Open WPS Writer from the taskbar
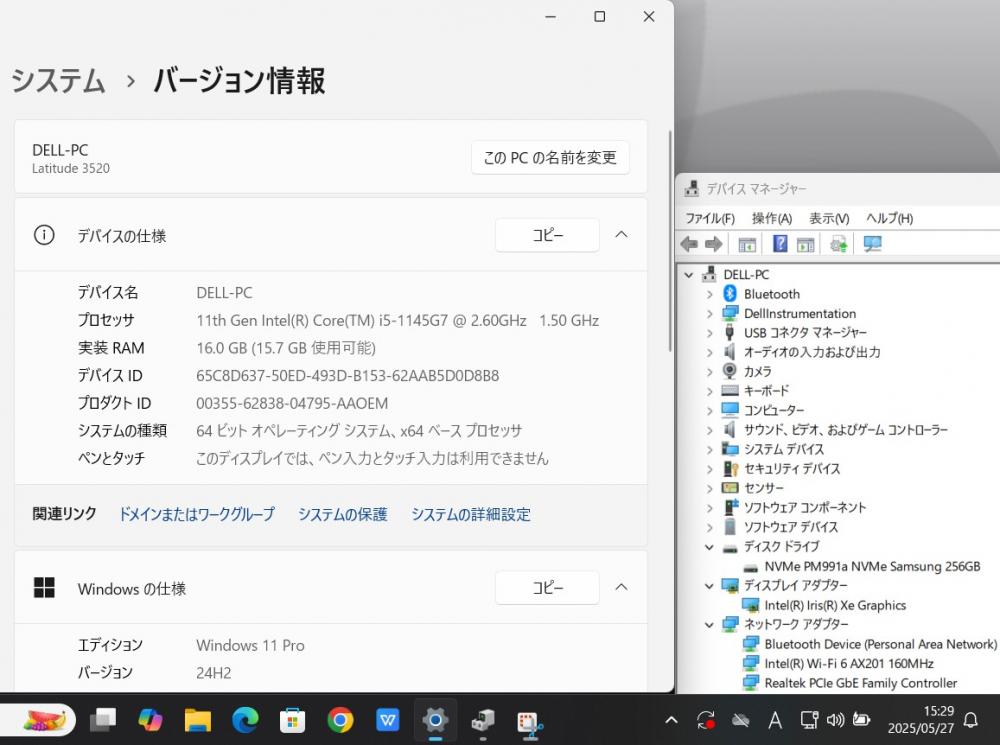 point(388,720)
